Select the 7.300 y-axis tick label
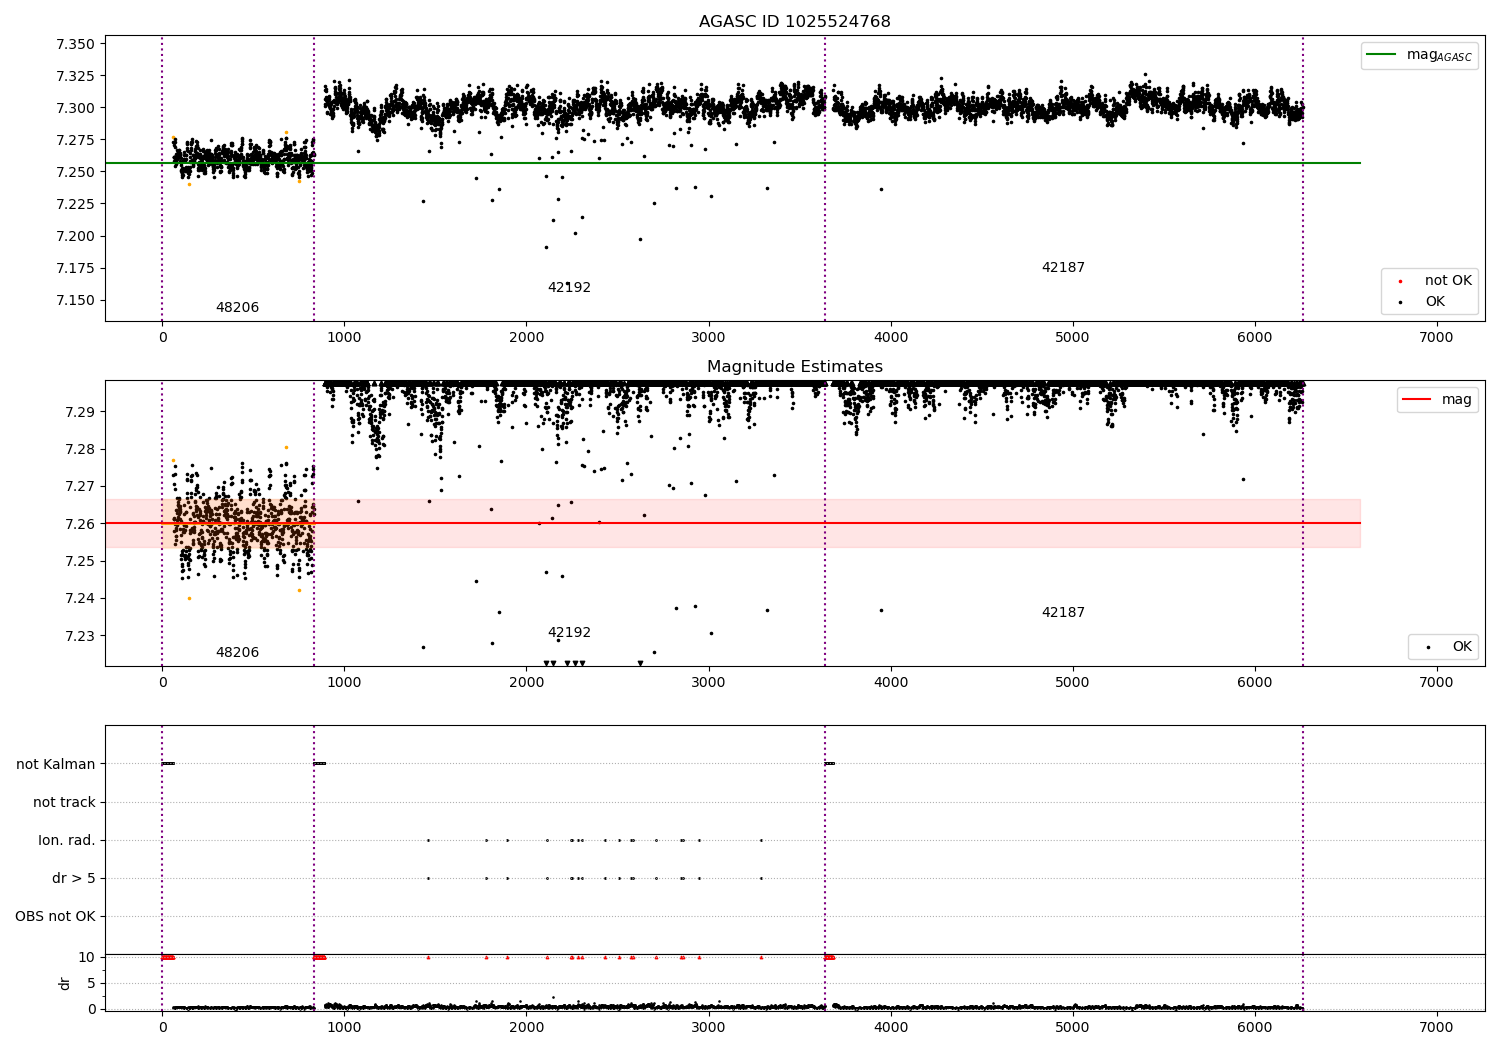This screenshot has width=1500, height=1050. 75,108
